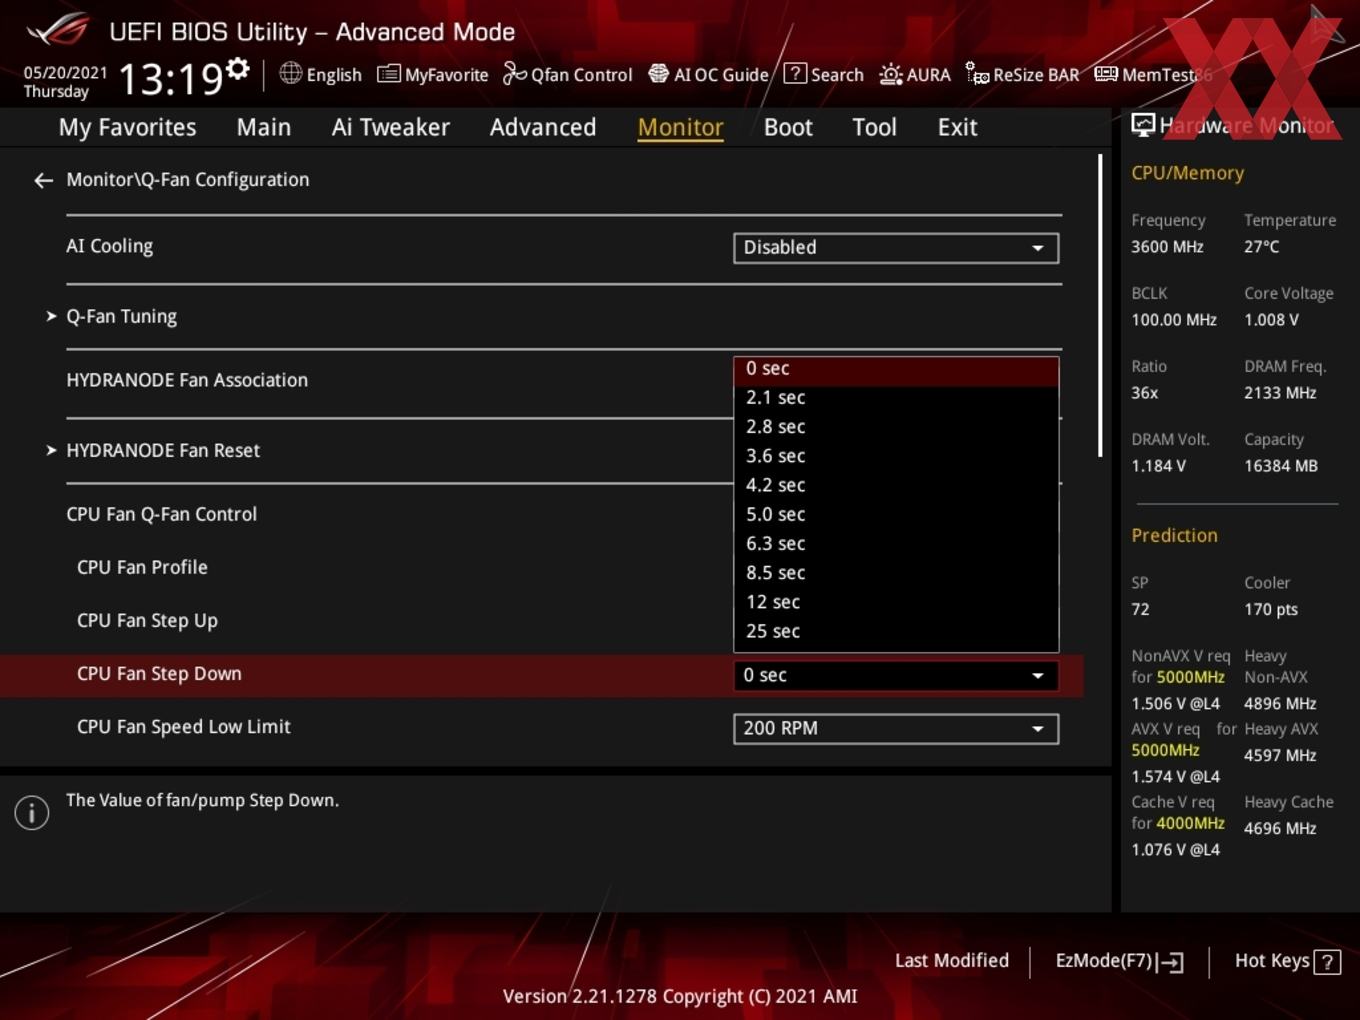Open the Tool tab
The width and height of the screenshot is (1360, 1020).
[874, 127]
